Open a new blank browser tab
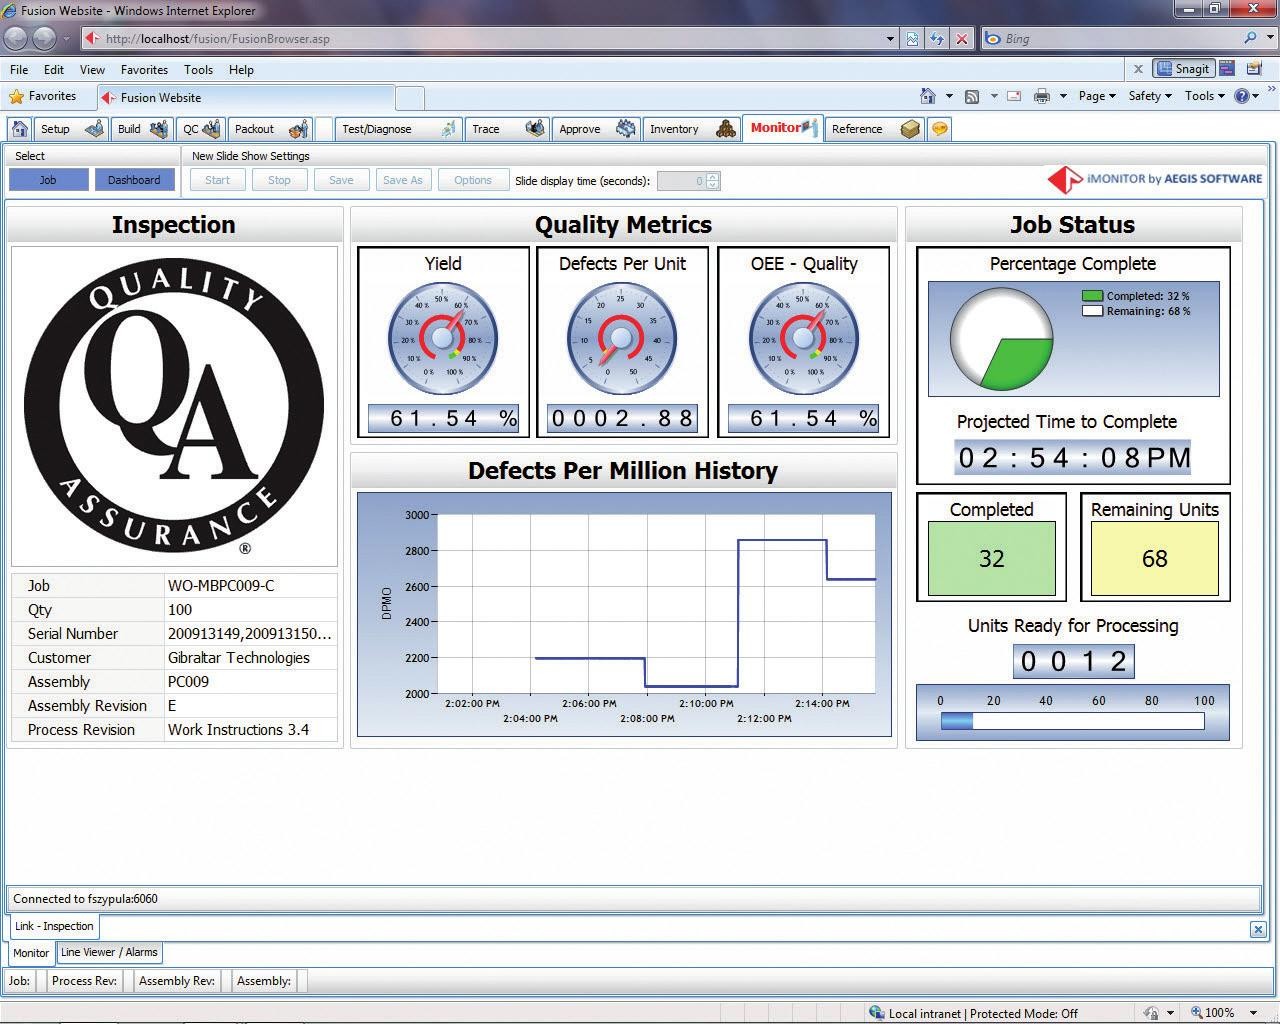Image resolution: width=1280 pixels, height=1024 pixels. click(410, 98)
